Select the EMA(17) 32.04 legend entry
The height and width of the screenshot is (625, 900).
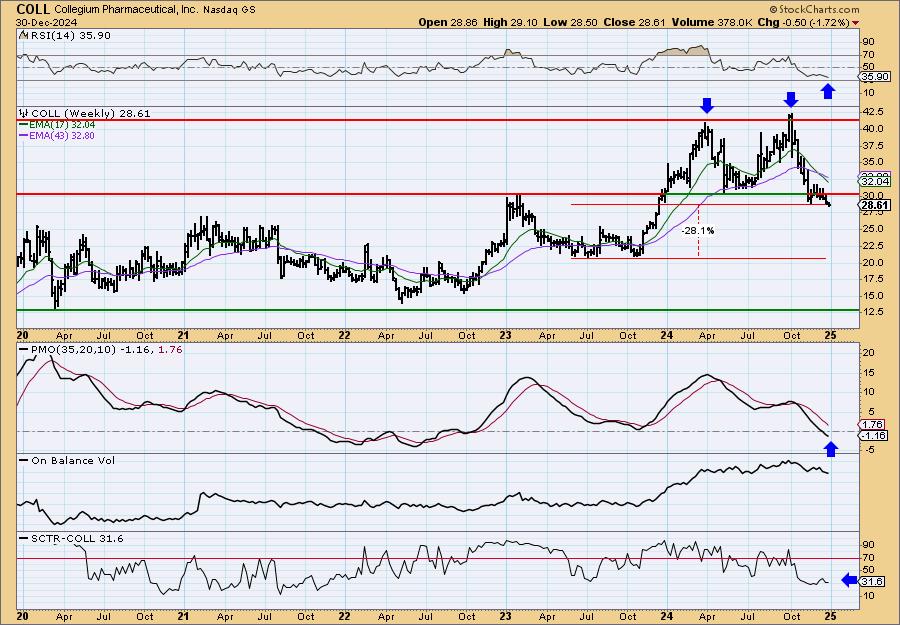pyautogui.click(x=57, y=125)
